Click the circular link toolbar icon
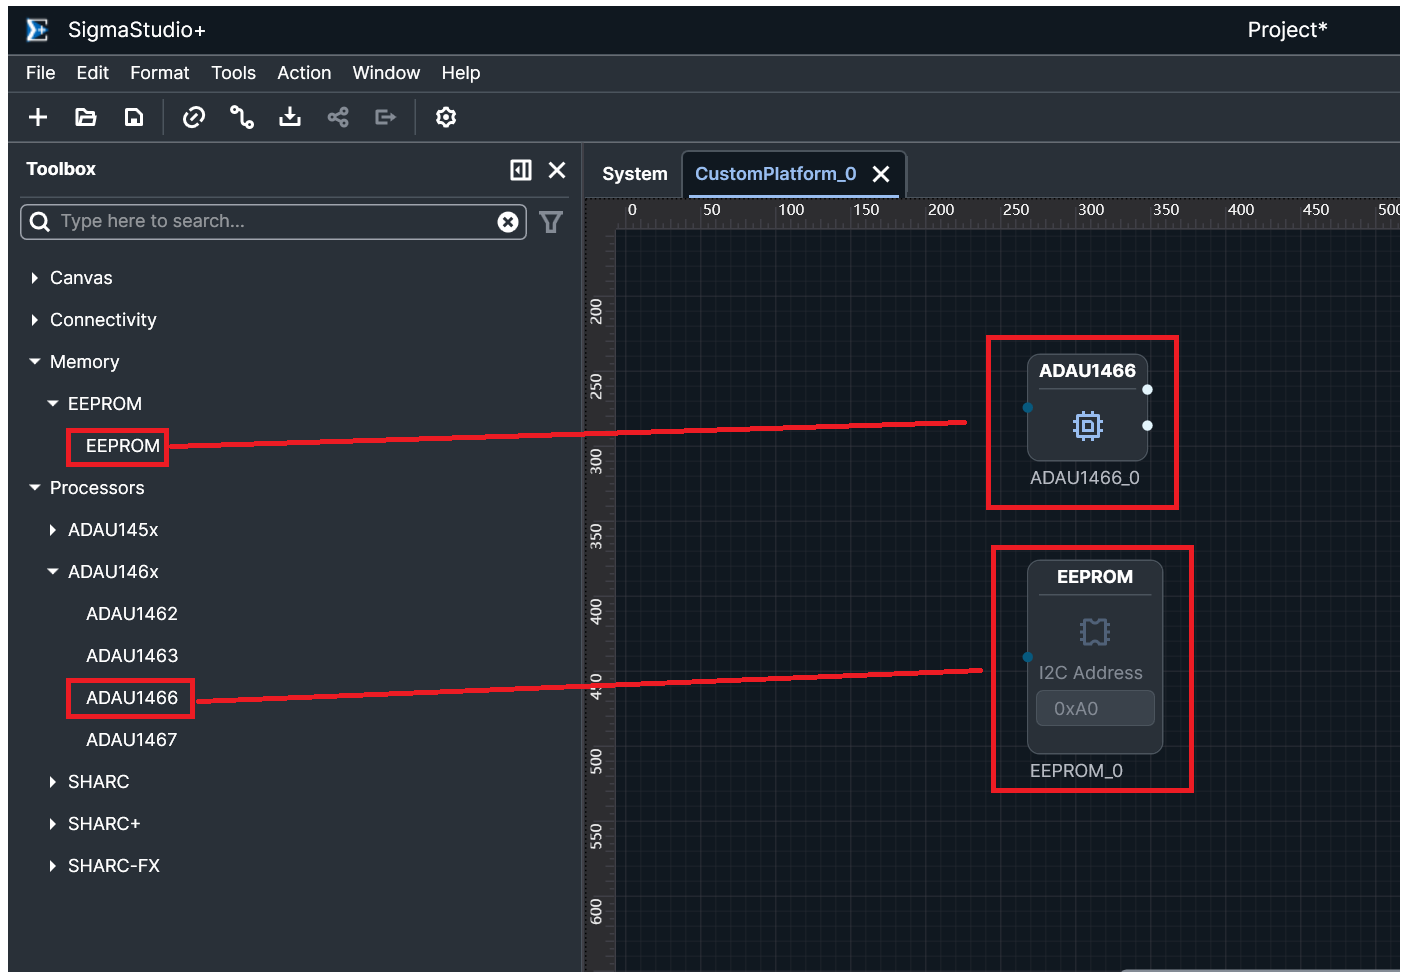The image size is (1407, 979). click(x=194, y=117)
